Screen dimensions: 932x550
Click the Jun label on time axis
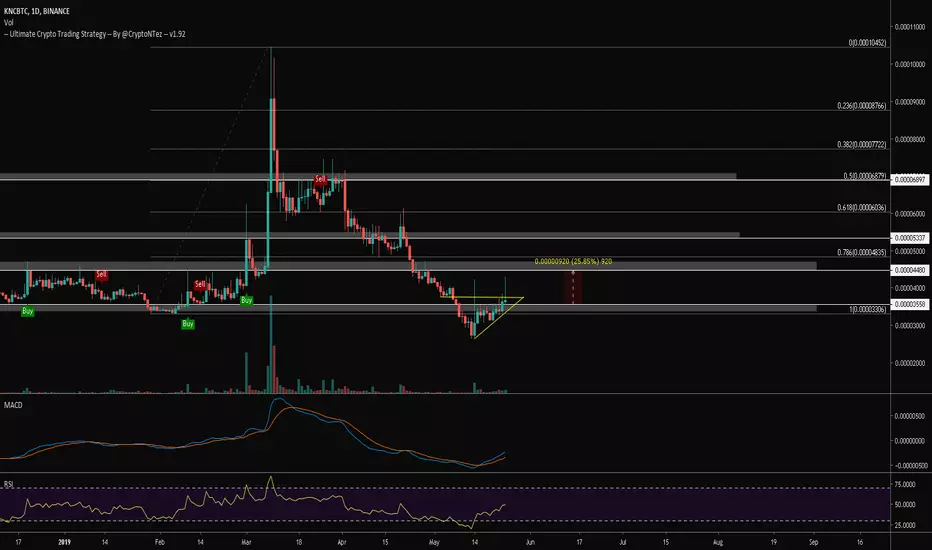[530, 542]
